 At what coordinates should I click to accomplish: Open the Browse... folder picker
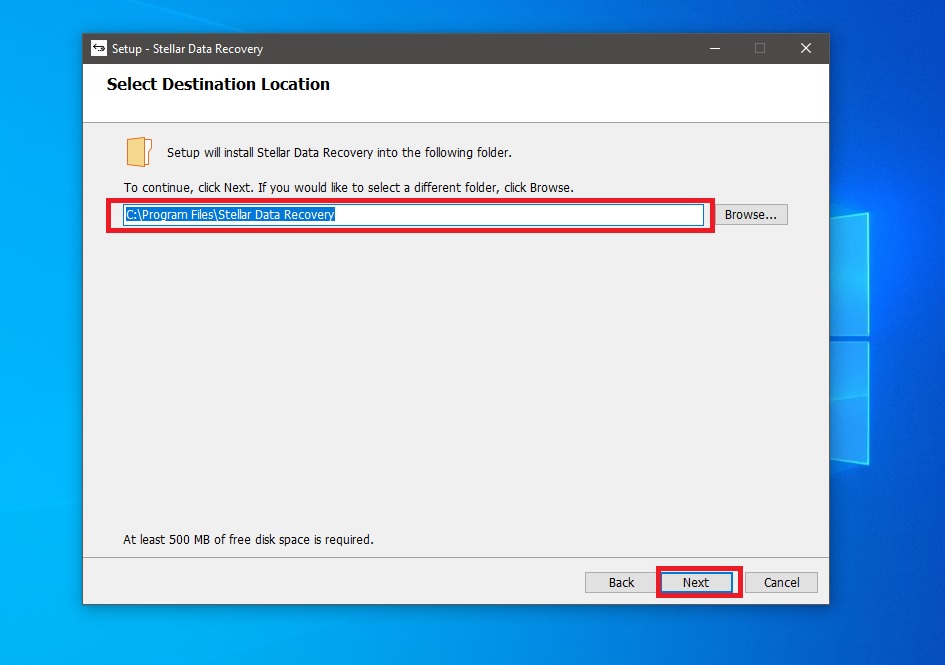pos(750,215)
